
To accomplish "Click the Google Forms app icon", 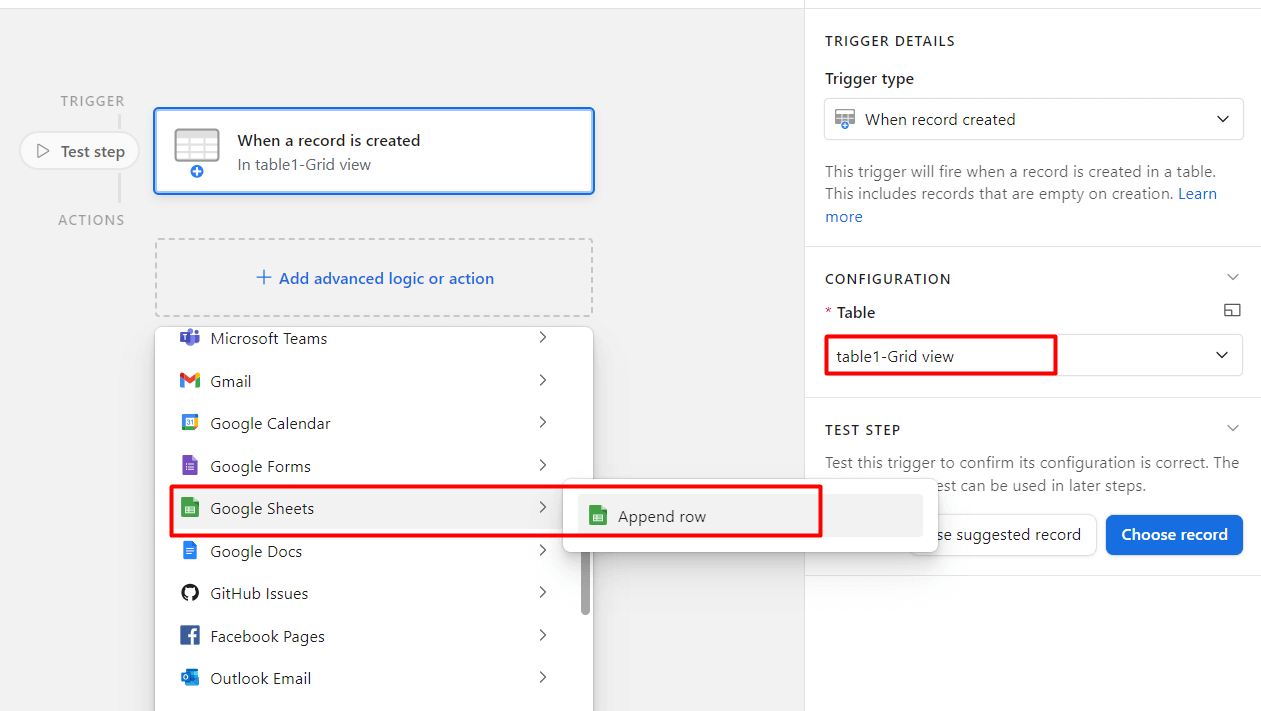I will 190,465.
